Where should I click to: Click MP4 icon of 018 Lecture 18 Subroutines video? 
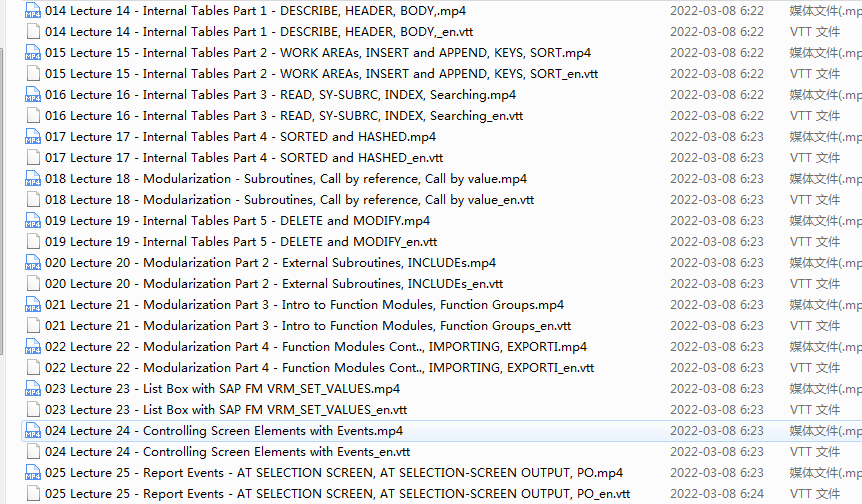(33, 178)
